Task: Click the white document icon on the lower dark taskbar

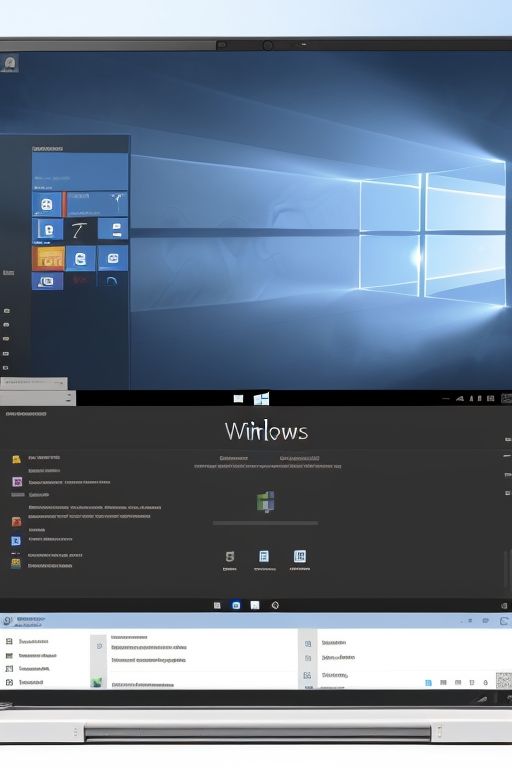Action: 255,605
